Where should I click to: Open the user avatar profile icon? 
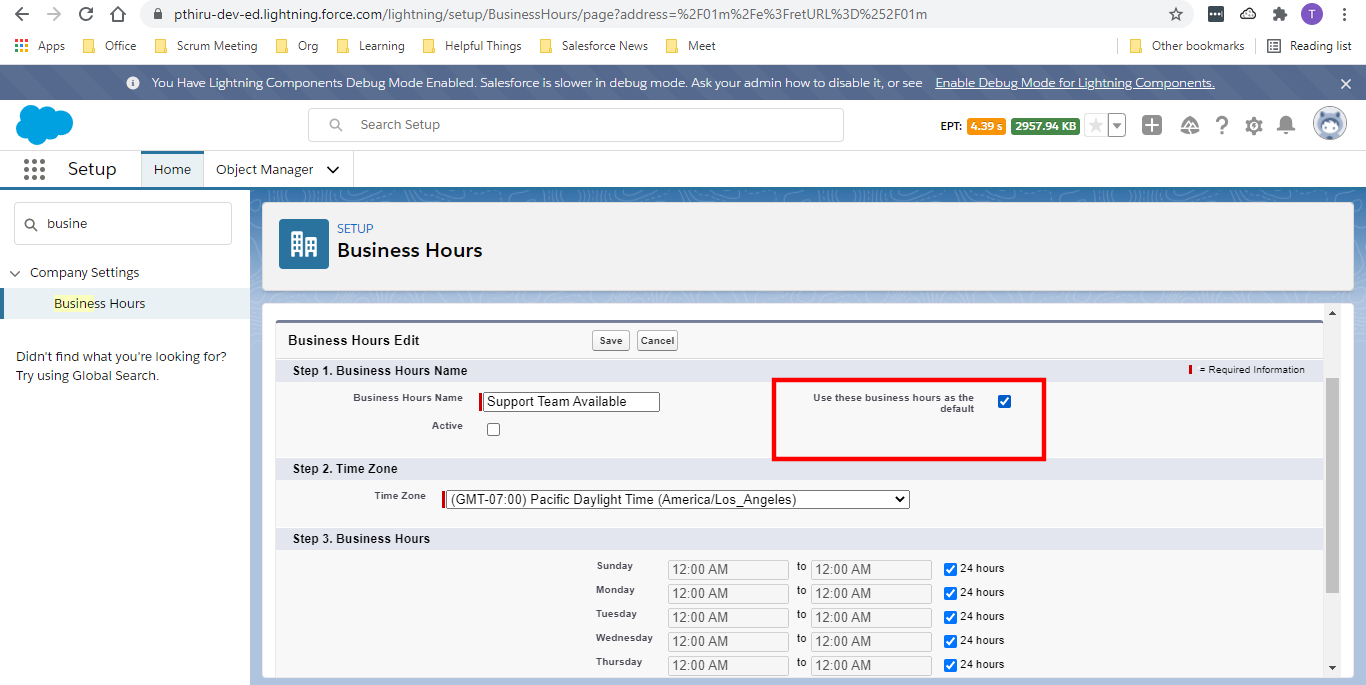point(1330,123)
